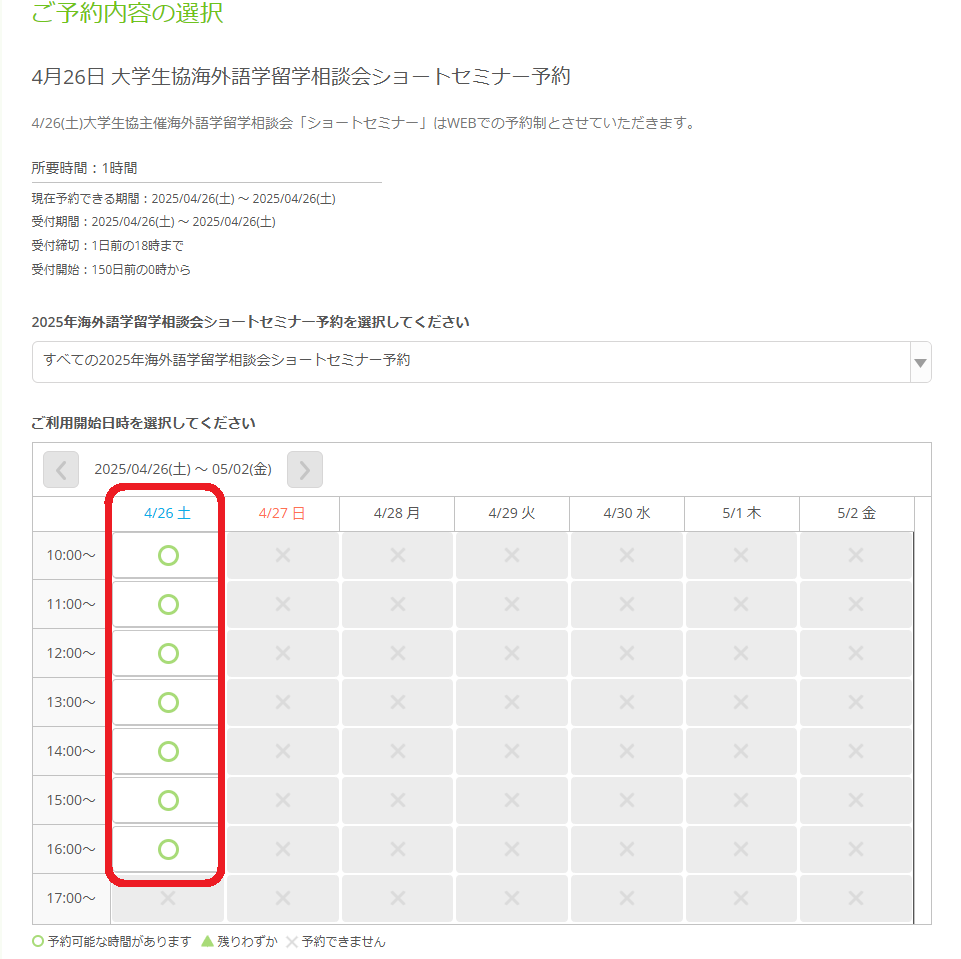
Task: Click the 13:00～ time row label
Action: tap(71, 702)
